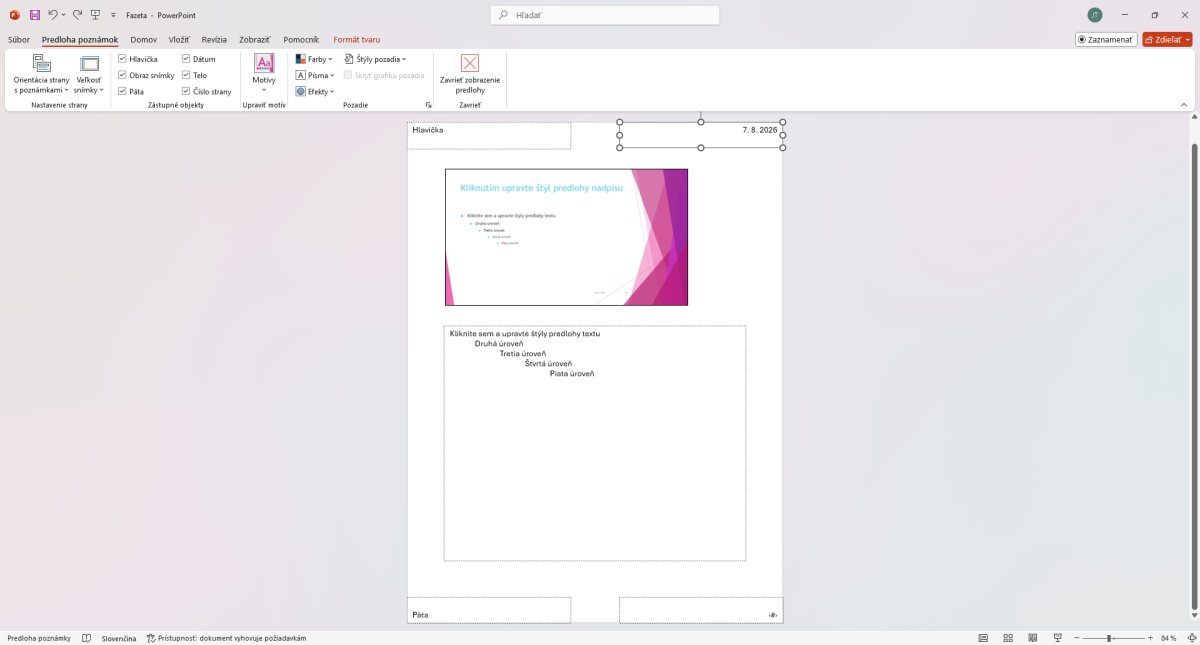Viewport: 1200px width, 645px height.
Task: Uncheck the Hlavička checkbox
Action: (122, 59)
